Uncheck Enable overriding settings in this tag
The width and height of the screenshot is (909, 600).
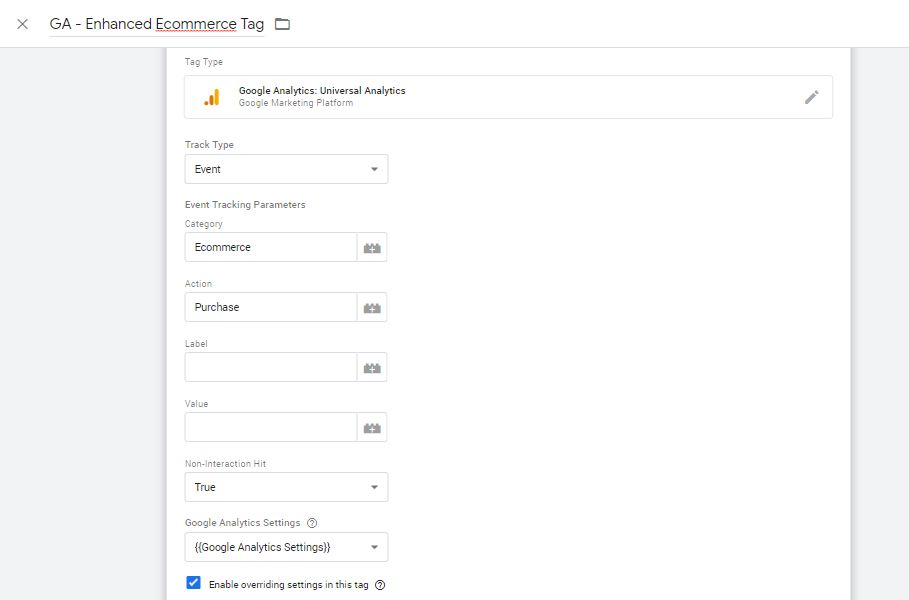(x=193, y=583)
